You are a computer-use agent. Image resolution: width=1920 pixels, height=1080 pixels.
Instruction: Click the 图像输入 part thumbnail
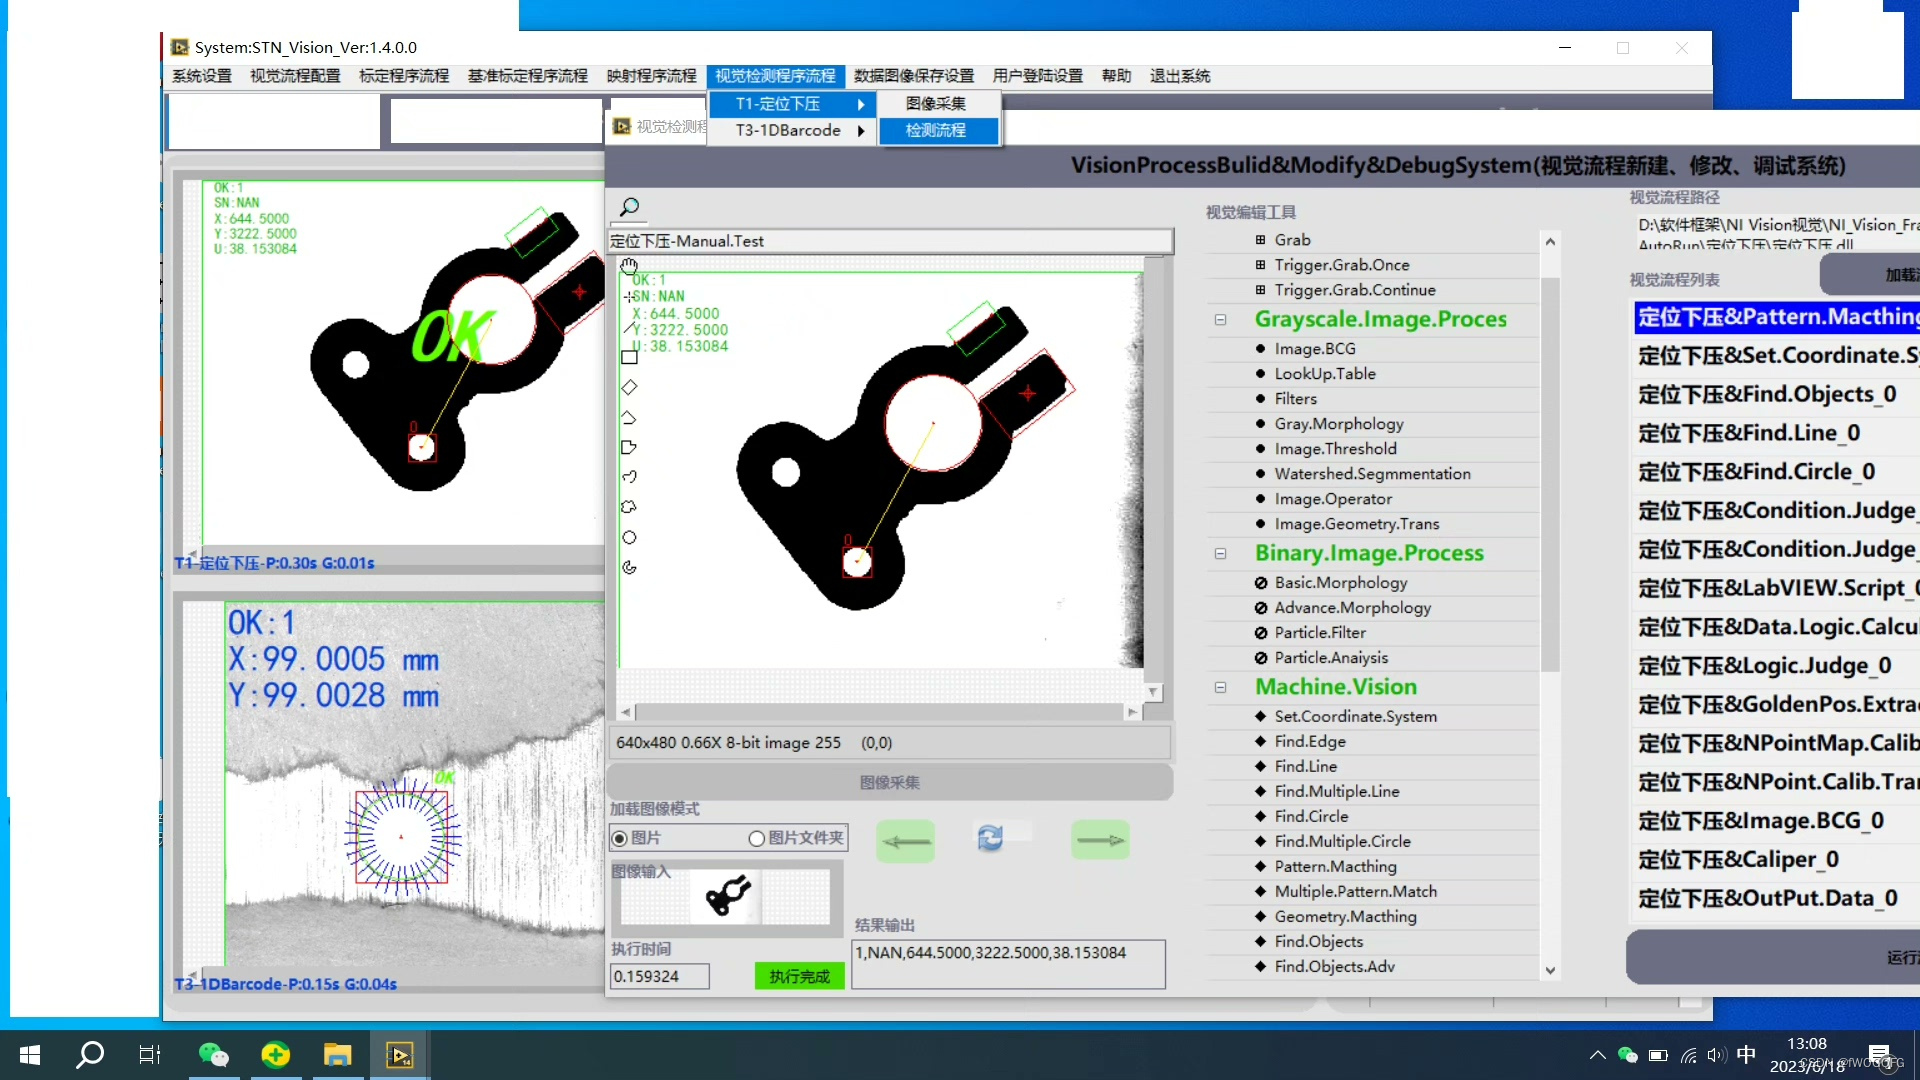click(726, 896)
